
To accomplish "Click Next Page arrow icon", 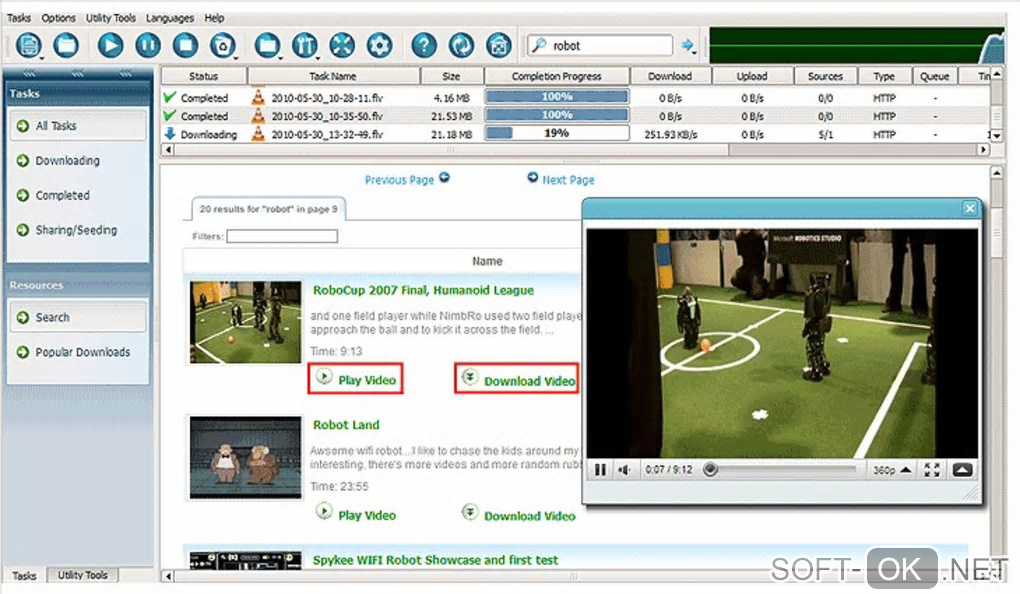I will [532, 177].
